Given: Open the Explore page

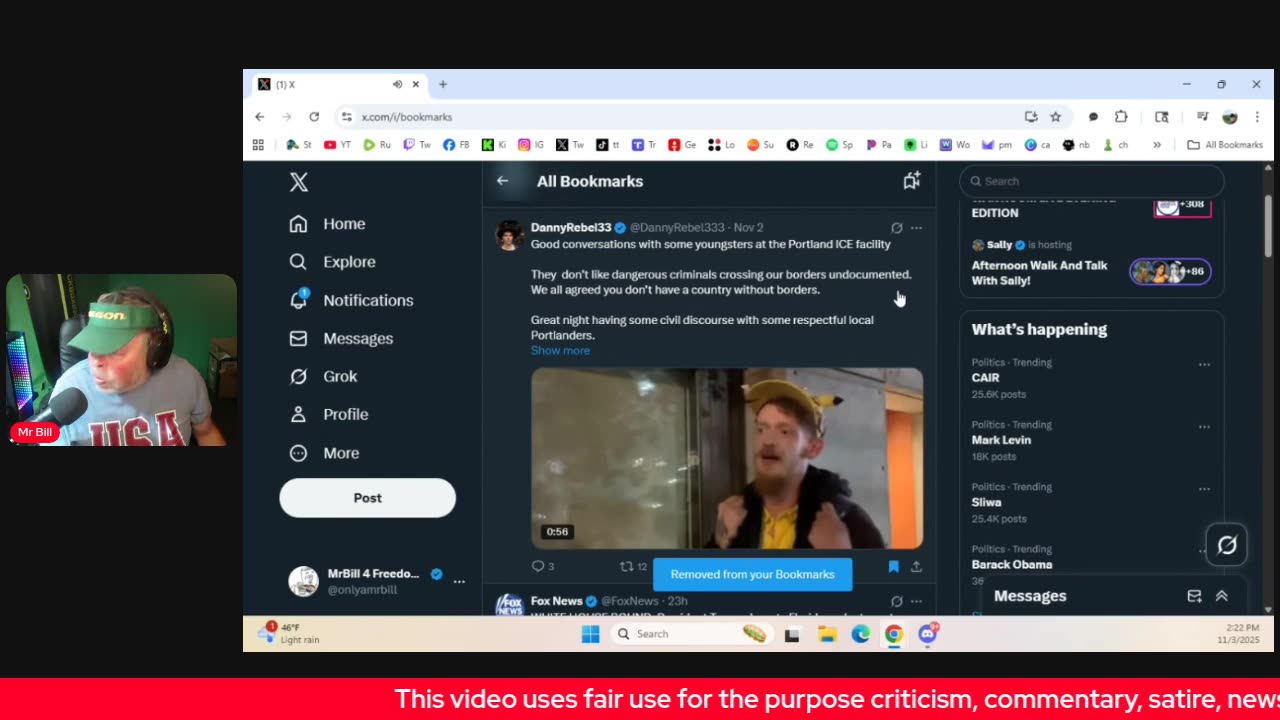Looking at the screenshot, I should [x=332, y=262].
